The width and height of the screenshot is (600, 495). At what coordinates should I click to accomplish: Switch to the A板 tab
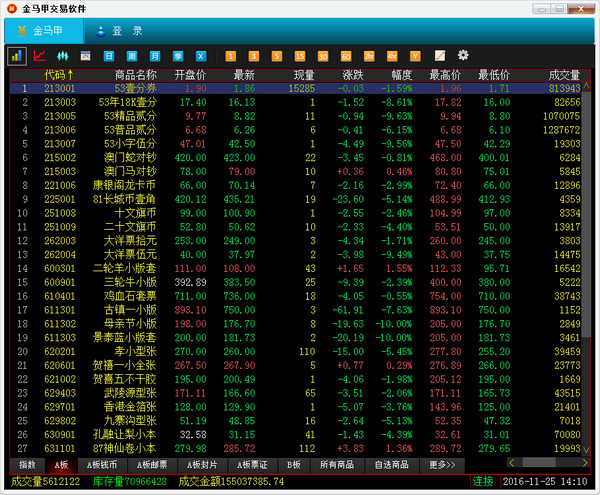click(61, 465)
